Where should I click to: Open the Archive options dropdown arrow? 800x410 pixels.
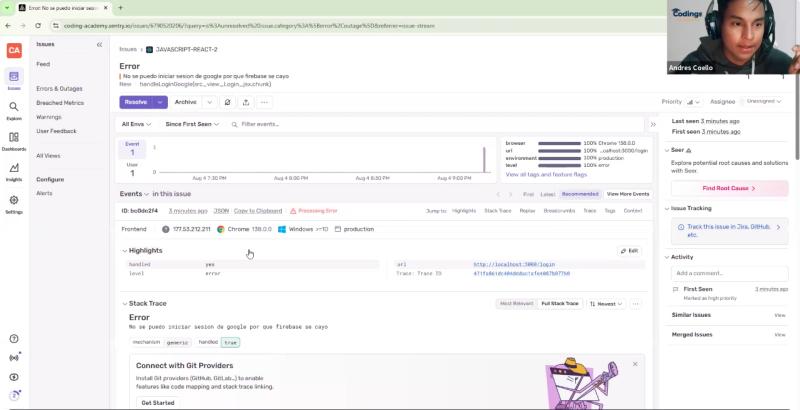[x=209, y=102]
